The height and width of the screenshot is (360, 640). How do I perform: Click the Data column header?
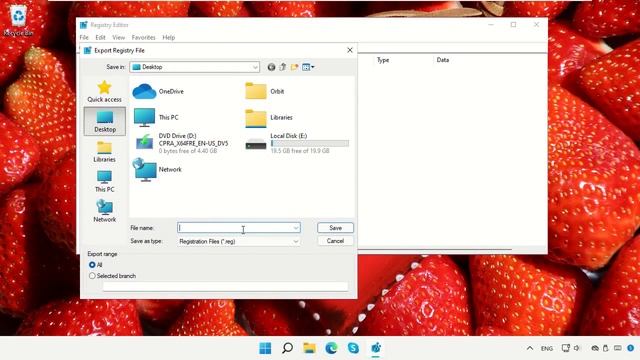pos(443,60)
